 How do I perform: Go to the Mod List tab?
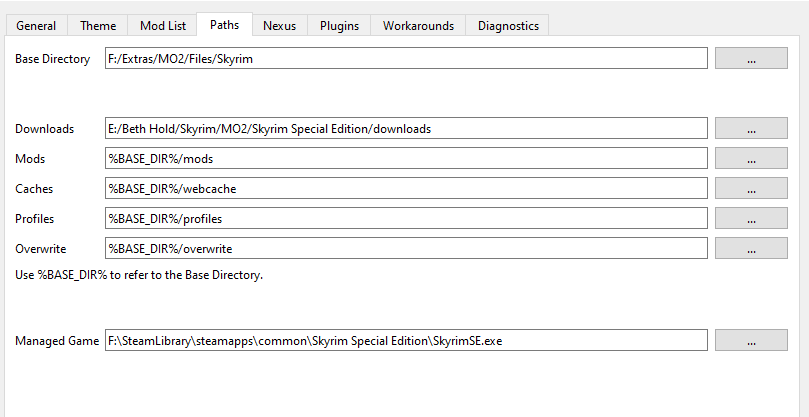[163, 26]
